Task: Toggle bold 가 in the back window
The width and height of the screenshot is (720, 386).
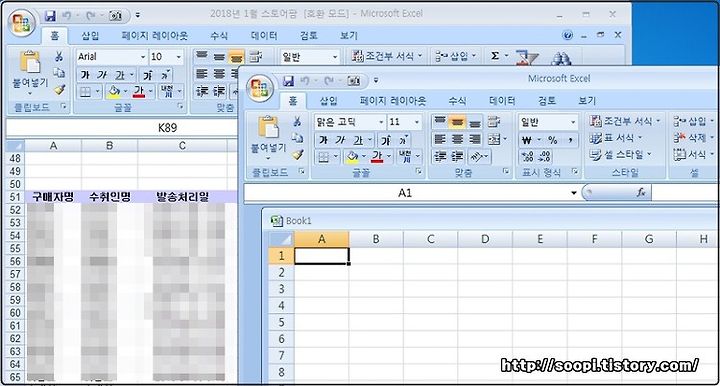Action: 85,75
